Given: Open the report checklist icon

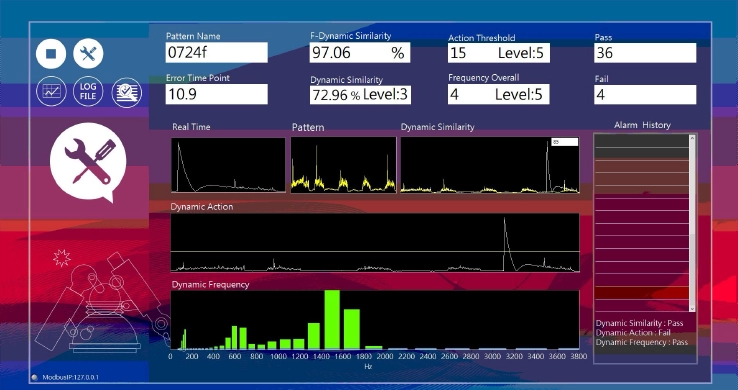Looking at the screenshot, I should coord(127,92).
